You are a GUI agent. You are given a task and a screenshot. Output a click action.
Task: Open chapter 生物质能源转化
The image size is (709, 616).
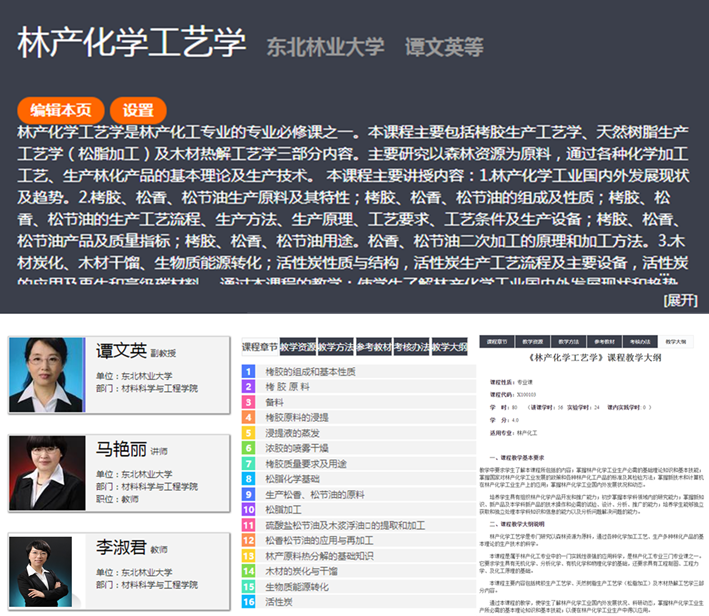pos(300,587)
